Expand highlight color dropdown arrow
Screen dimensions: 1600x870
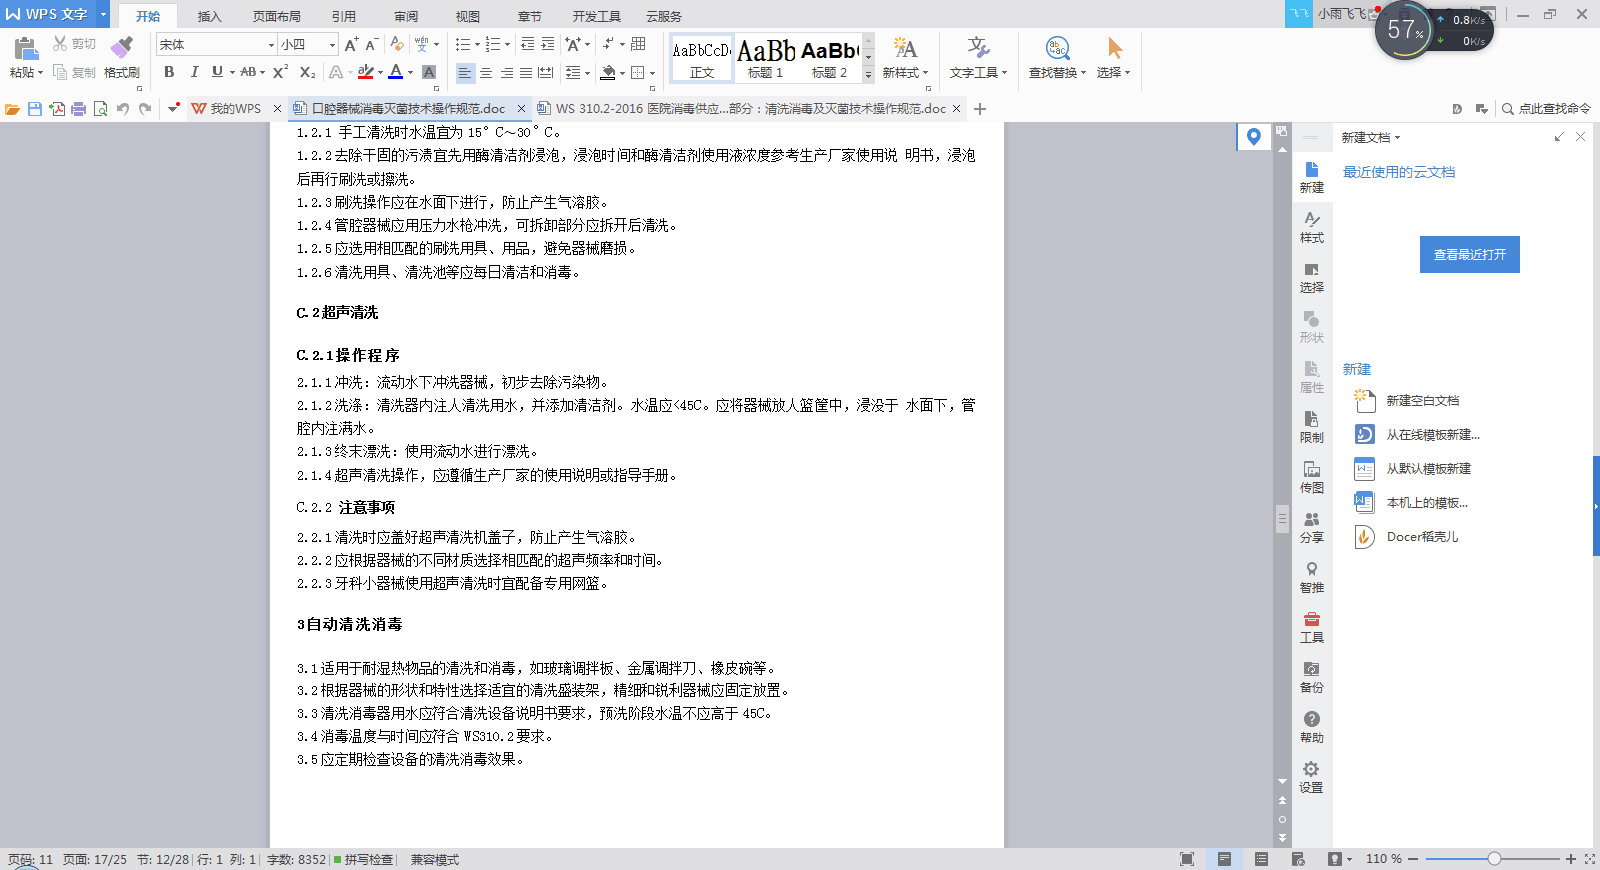tap(381, 72)
